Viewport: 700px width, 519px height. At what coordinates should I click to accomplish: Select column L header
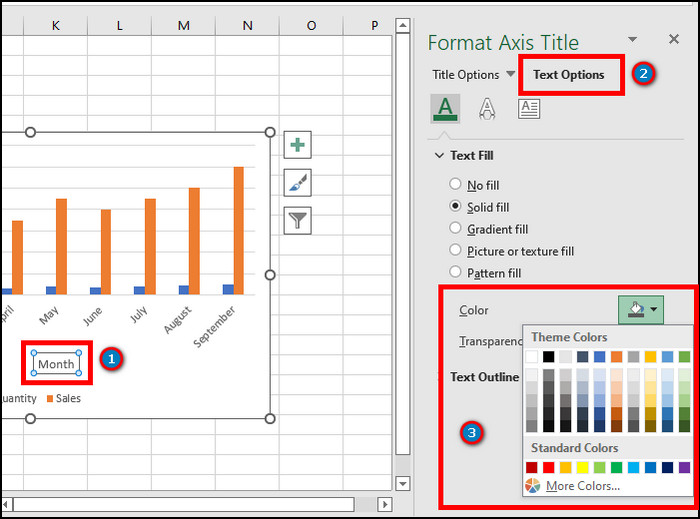119,26
